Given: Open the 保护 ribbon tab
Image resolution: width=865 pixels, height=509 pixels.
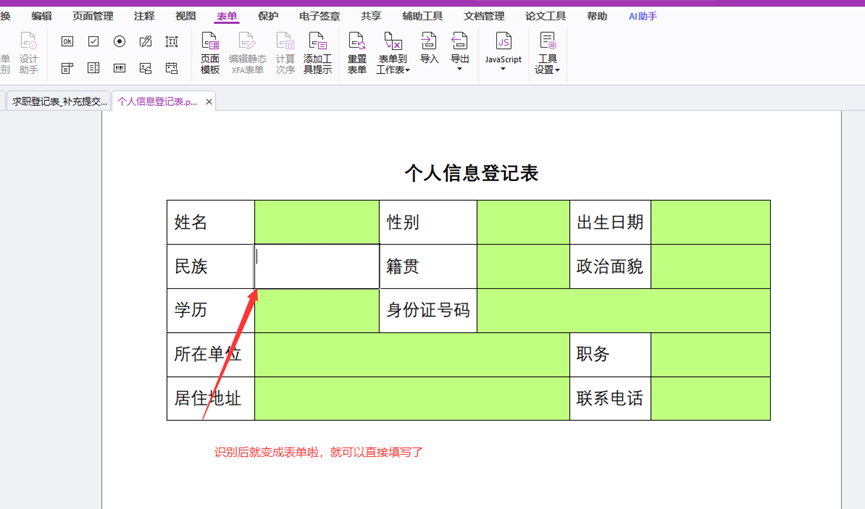Looking at the screenshot, I should click(268, 16).
